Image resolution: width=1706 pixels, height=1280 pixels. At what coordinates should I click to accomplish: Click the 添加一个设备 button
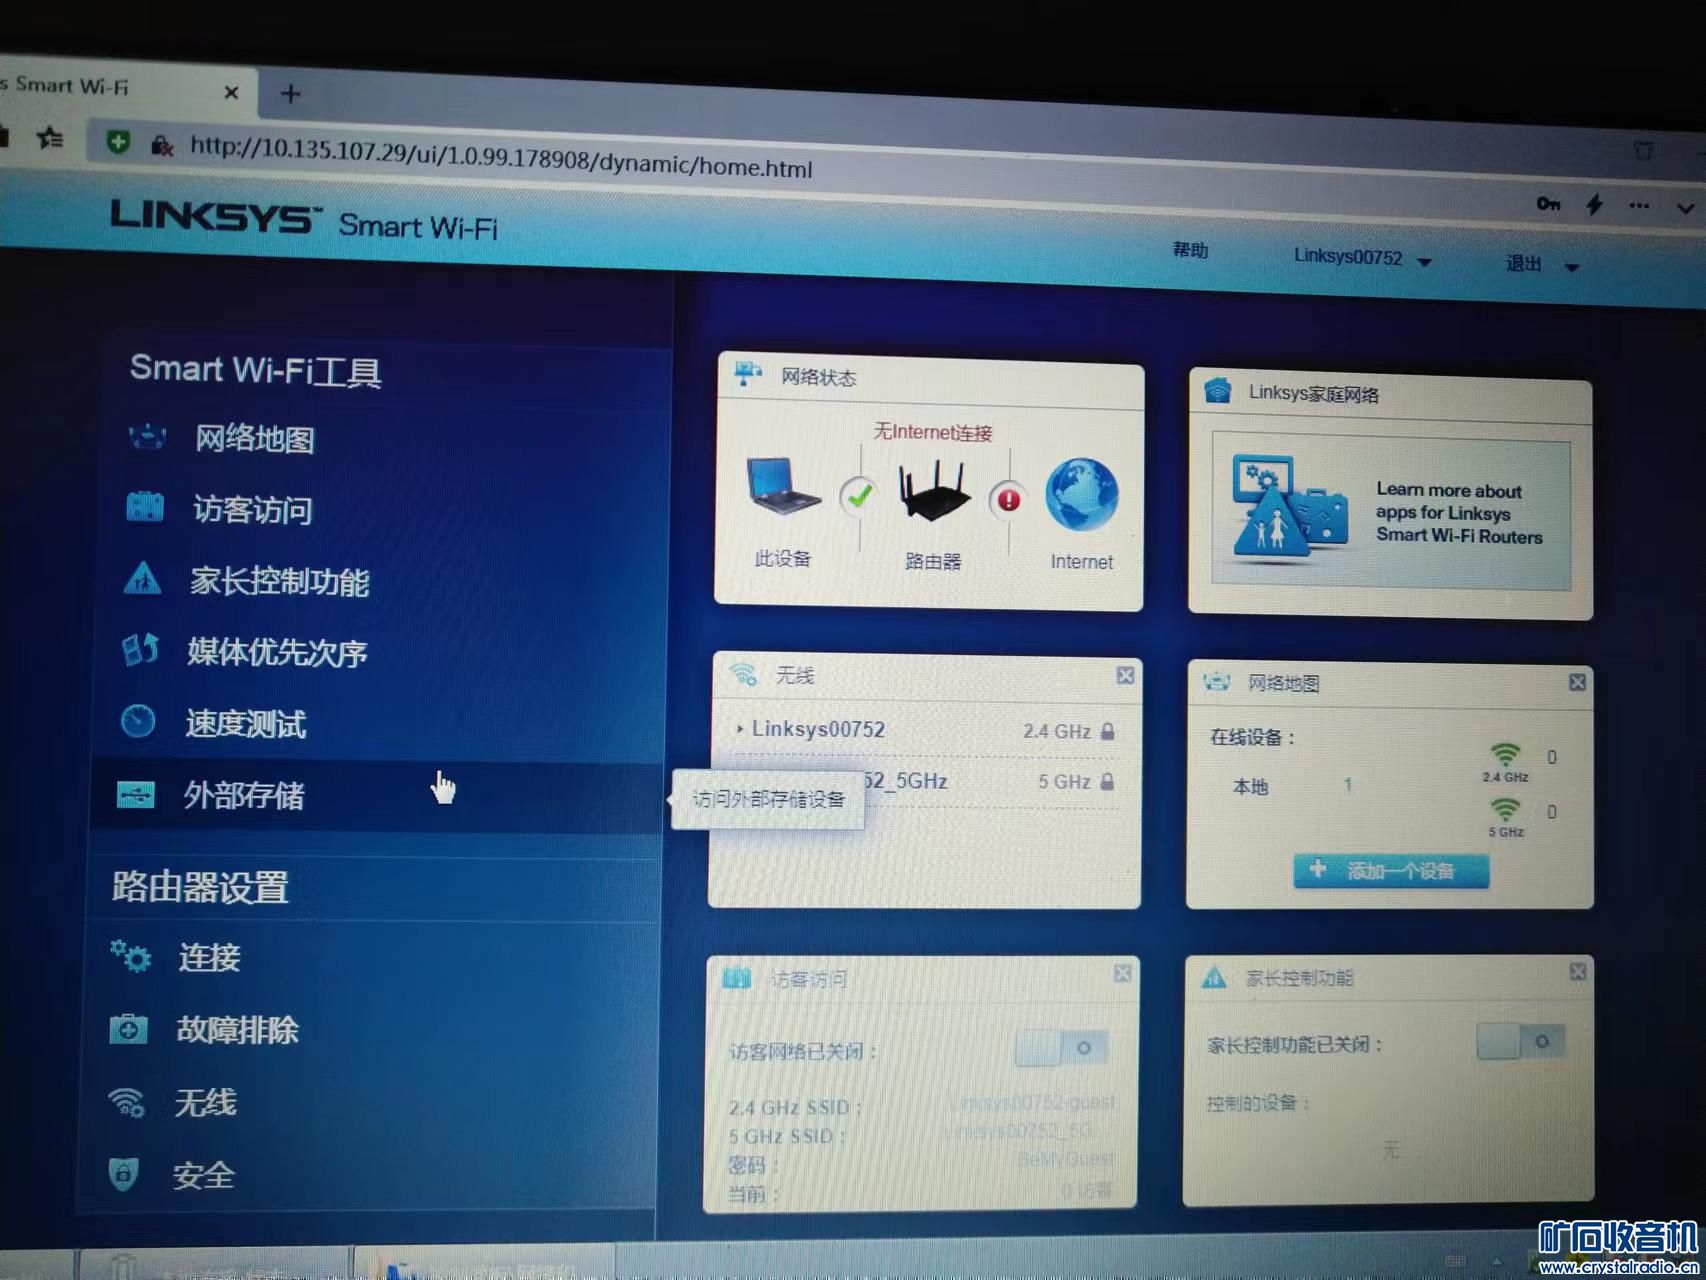1390,871
